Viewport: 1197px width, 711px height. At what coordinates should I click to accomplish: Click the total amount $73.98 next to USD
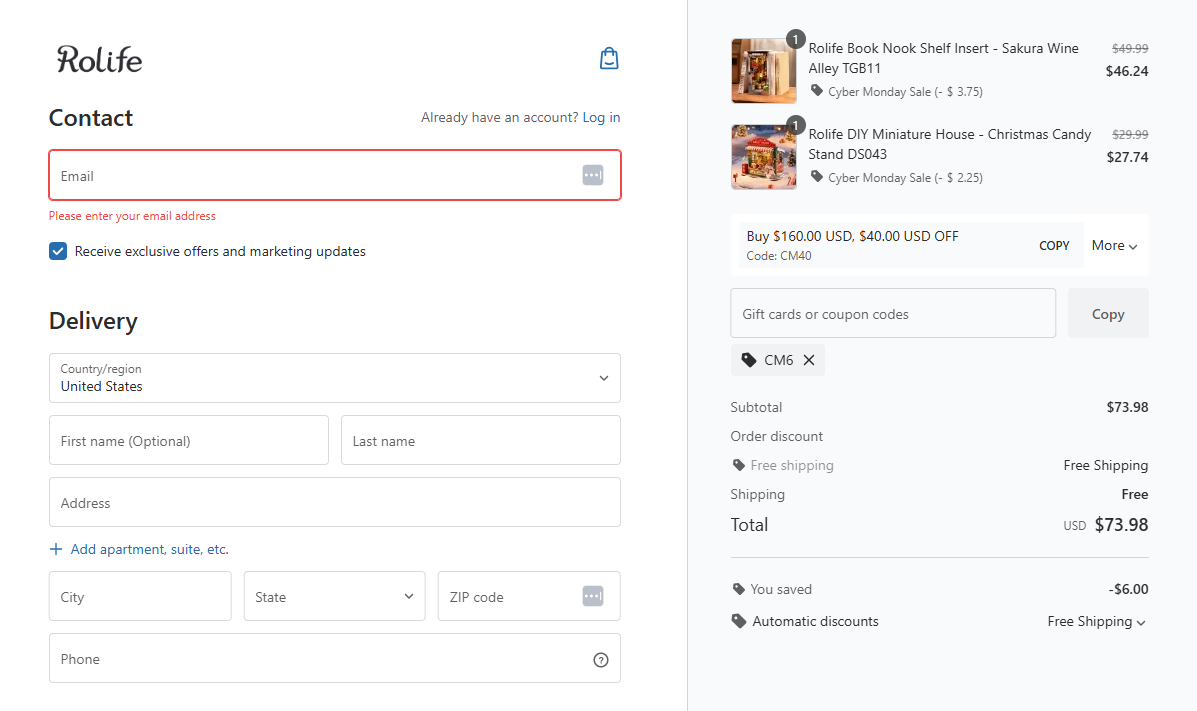(1121, 525)
